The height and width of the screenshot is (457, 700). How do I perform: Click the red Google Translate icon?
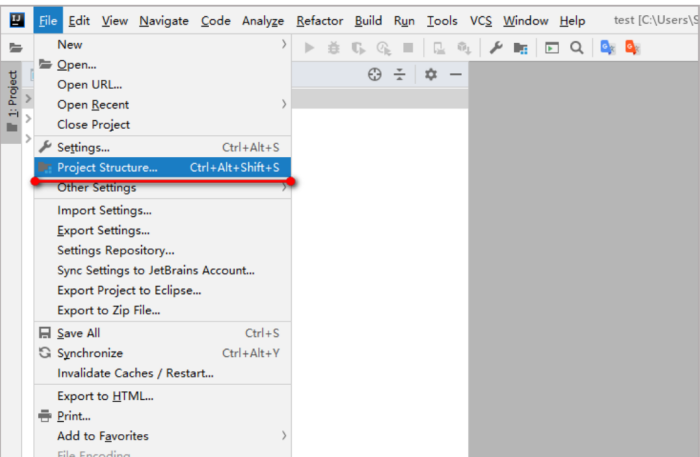(633, 47)
